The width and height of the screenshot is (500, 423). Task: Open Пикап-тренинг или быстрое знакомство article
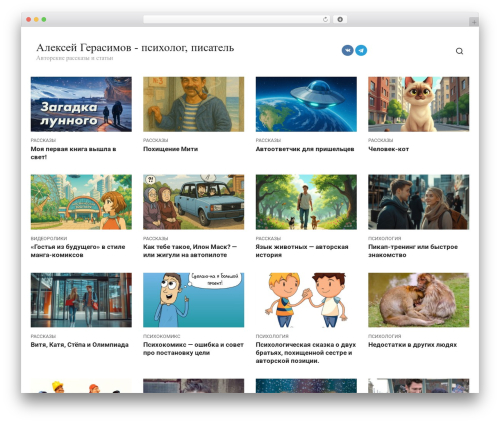(x=413, y=251)
